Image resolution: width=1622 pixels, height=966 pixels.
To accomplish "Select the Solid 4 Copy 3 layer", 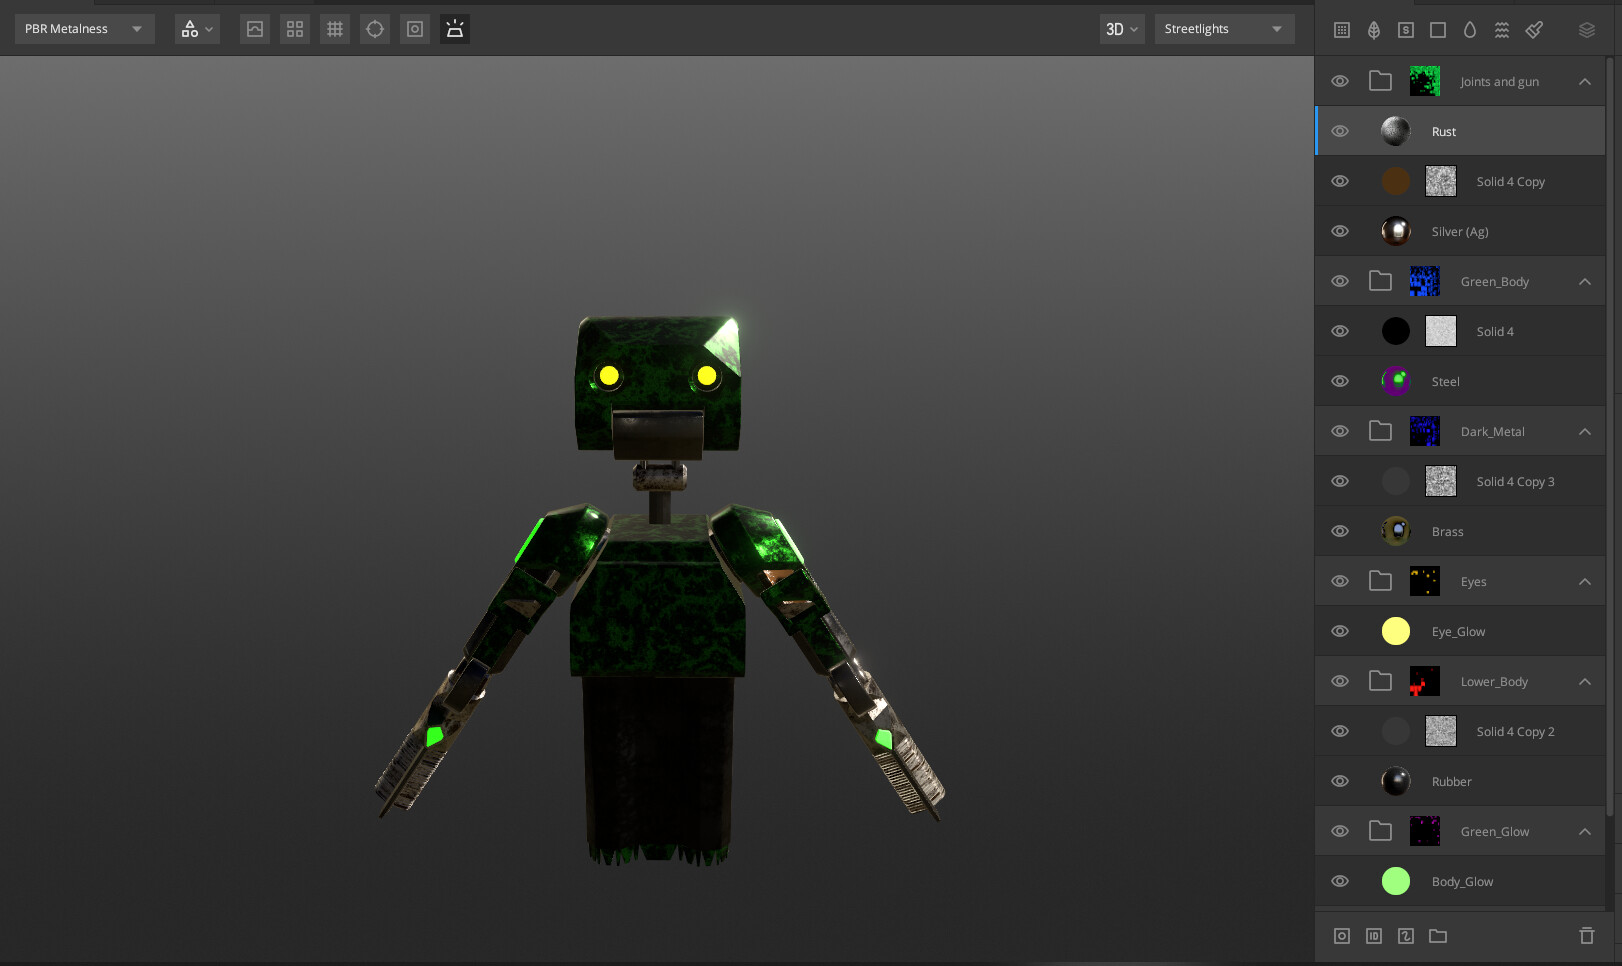I will coord(1515,481).
